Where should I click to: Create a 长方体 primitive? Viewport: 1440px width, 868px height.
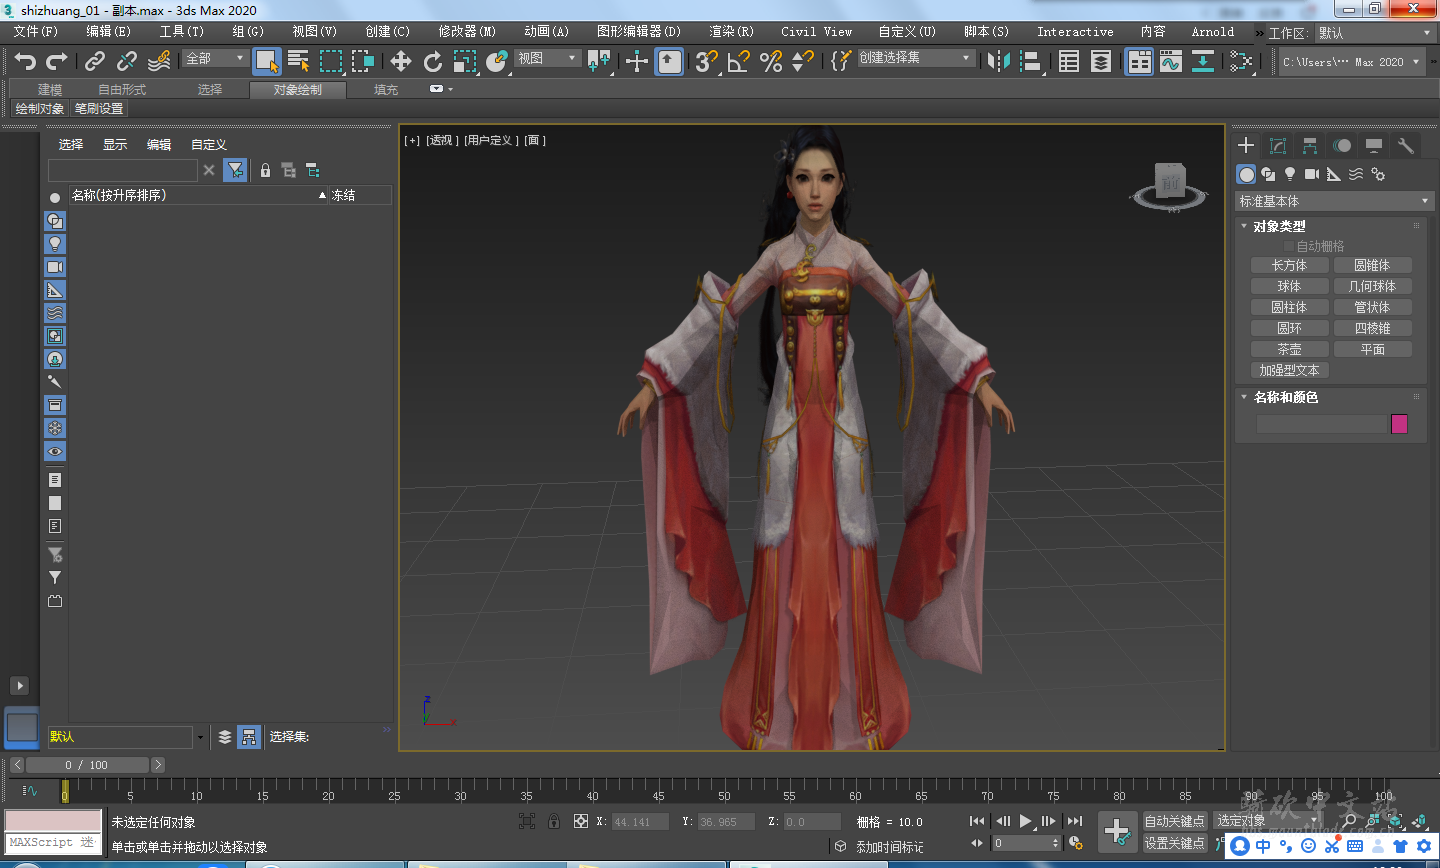(x=1289, y=265)
